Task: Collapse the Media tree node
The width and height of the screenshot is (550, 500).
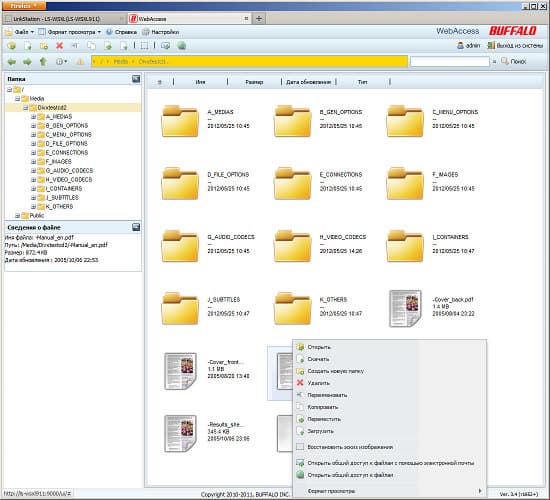Action: tap(17, 99)
